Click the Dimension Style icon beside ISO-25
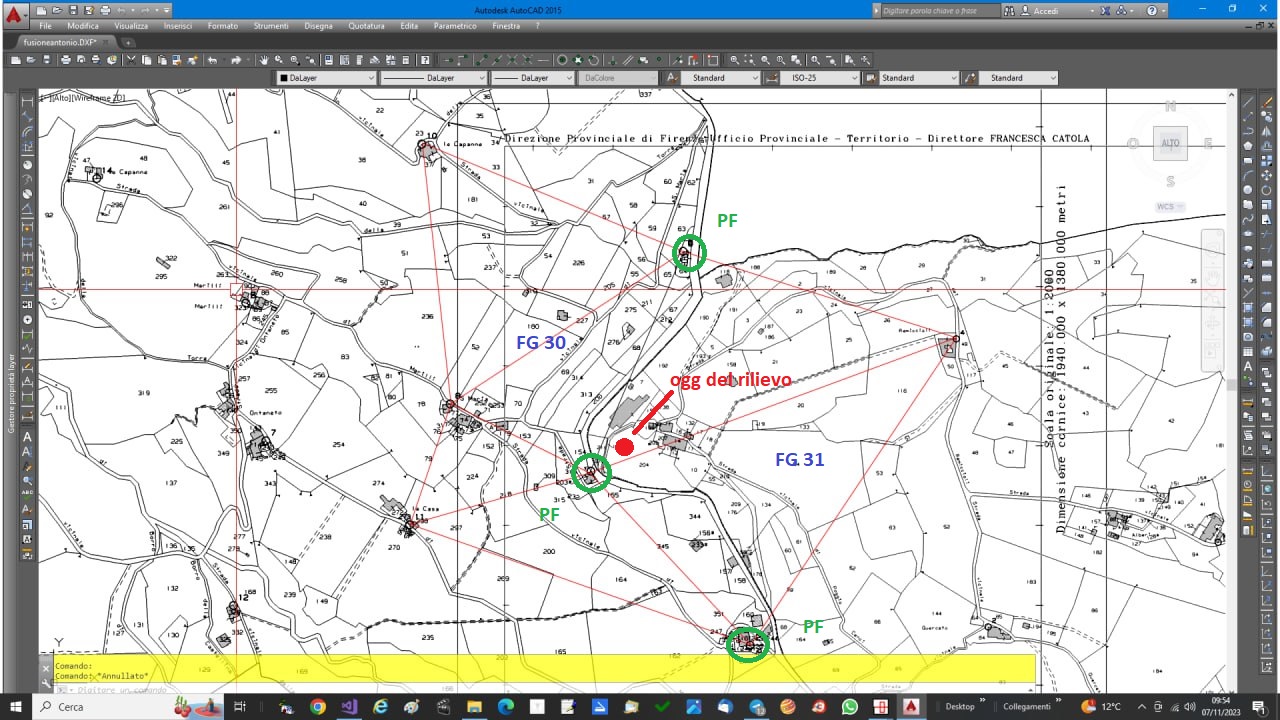The width and height of the screenshot is (1280, 720). [772, 78]
